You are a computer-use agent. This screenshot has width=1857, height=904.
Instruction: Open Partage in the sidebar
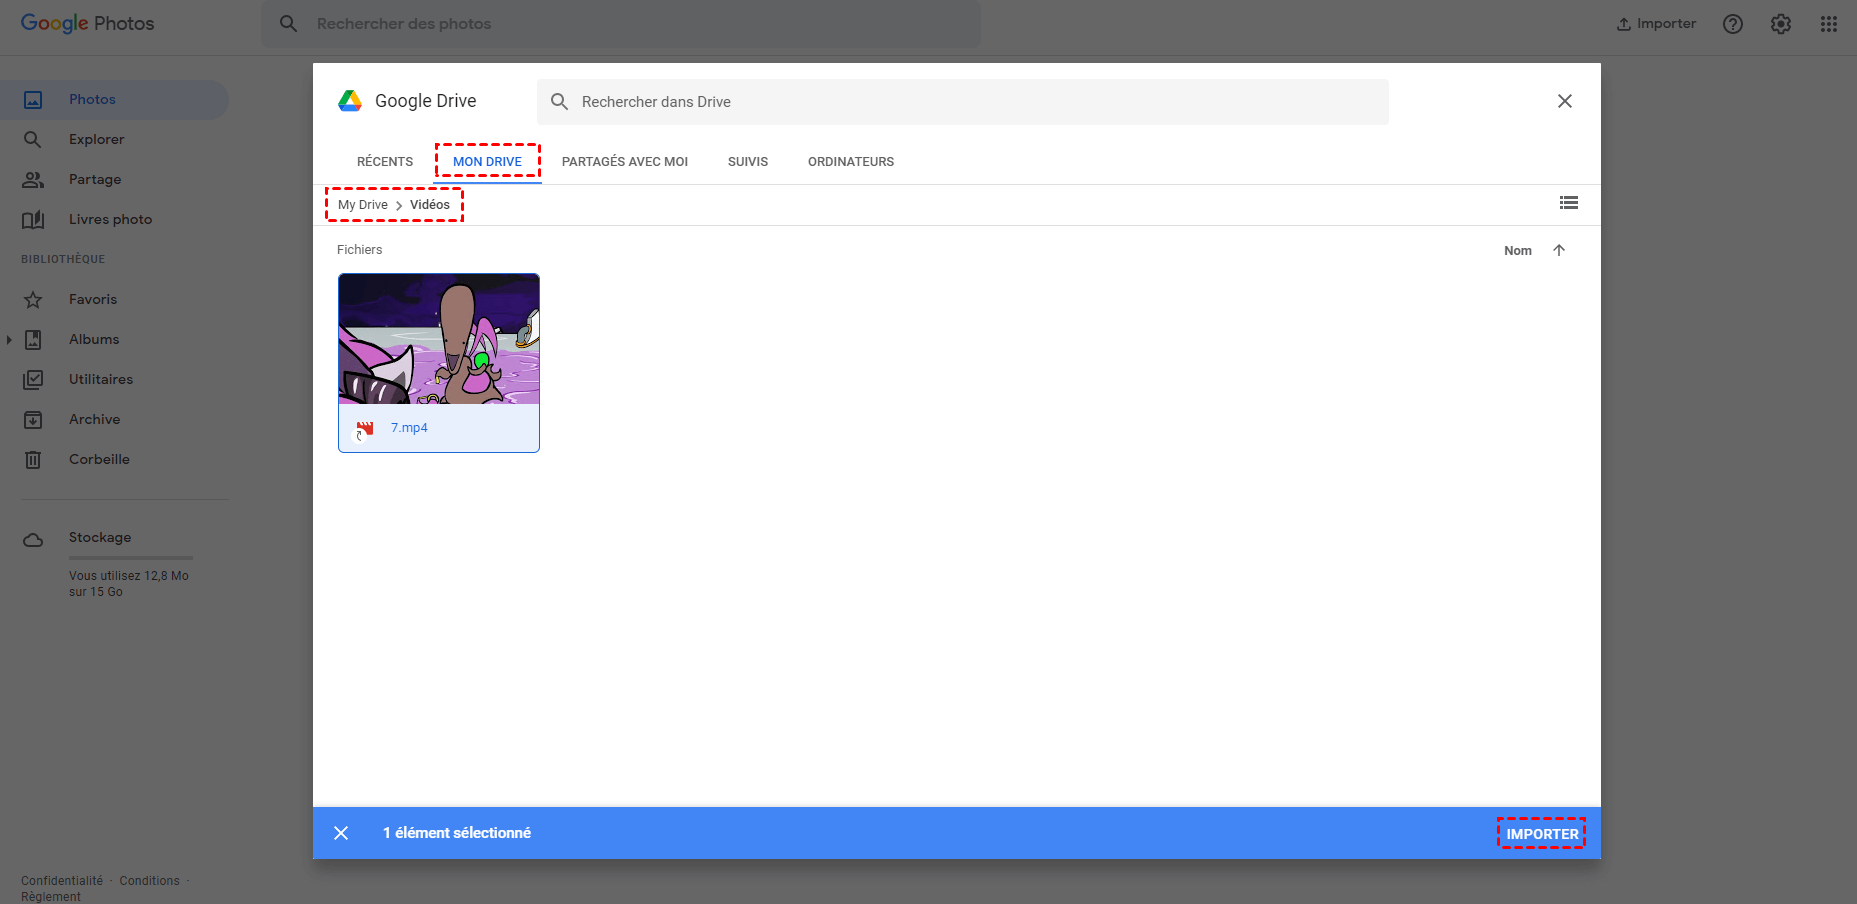(x=95, y=180)
